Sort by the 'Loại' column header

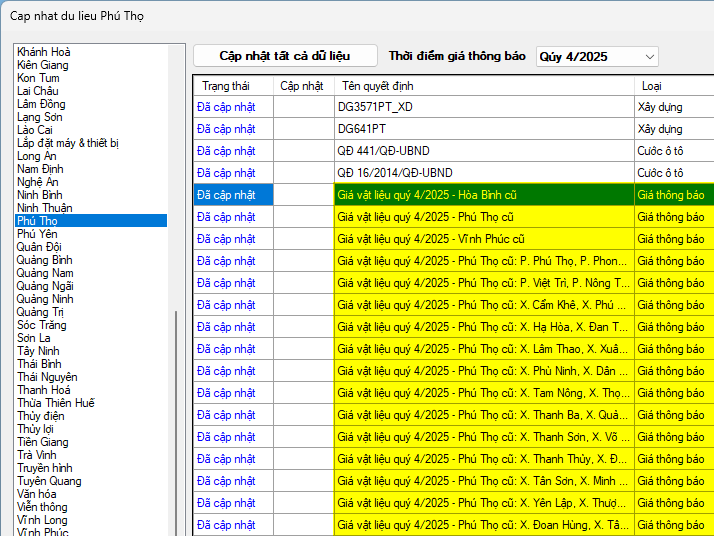point(651,86)
